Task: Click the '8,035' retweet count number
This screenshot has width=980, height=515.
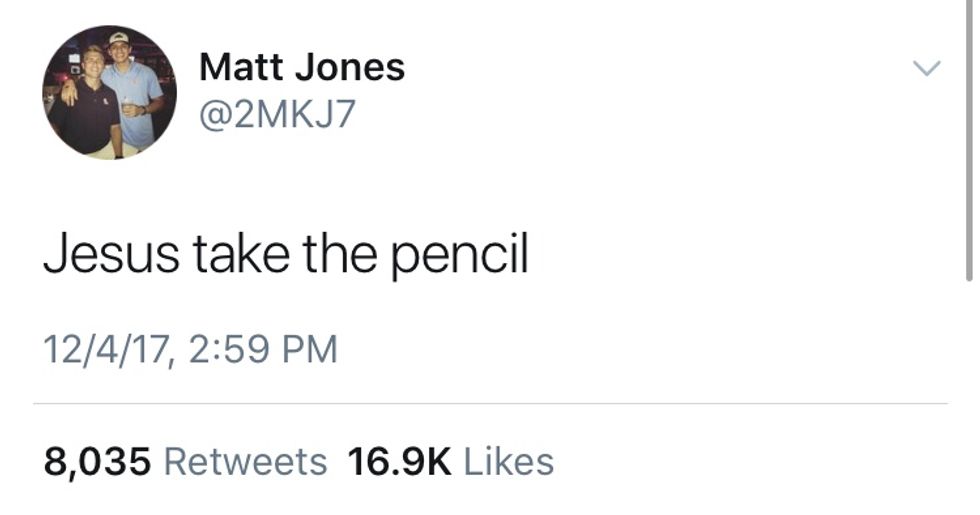Action: 97,461
